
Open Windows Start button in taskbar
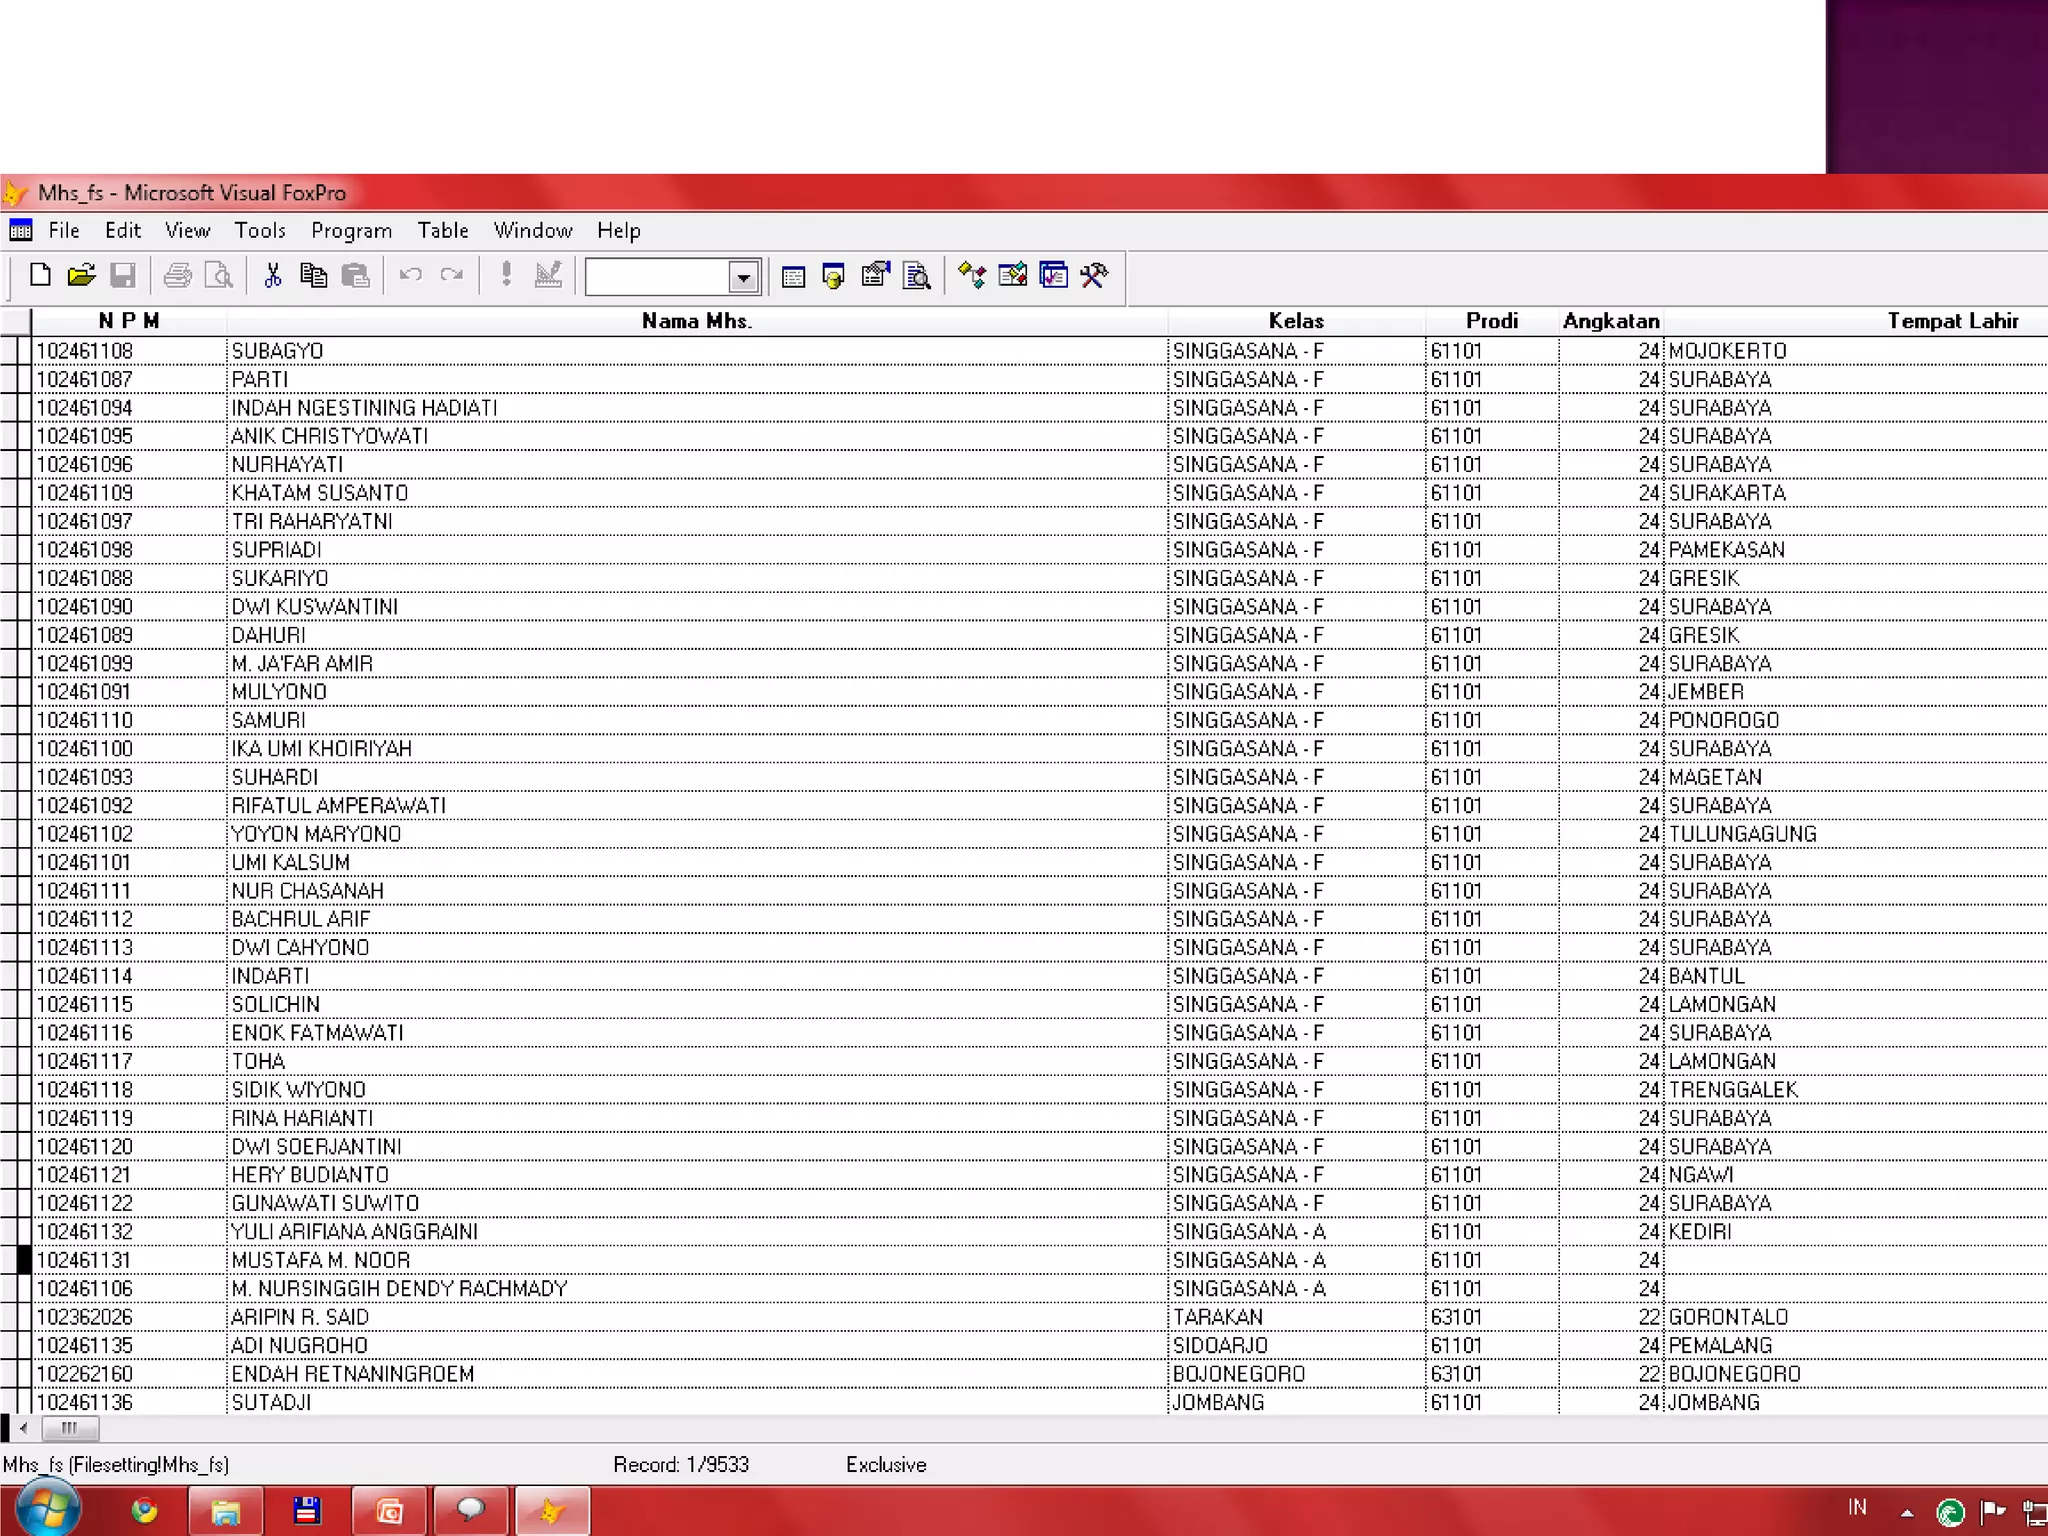[47, 1510]
